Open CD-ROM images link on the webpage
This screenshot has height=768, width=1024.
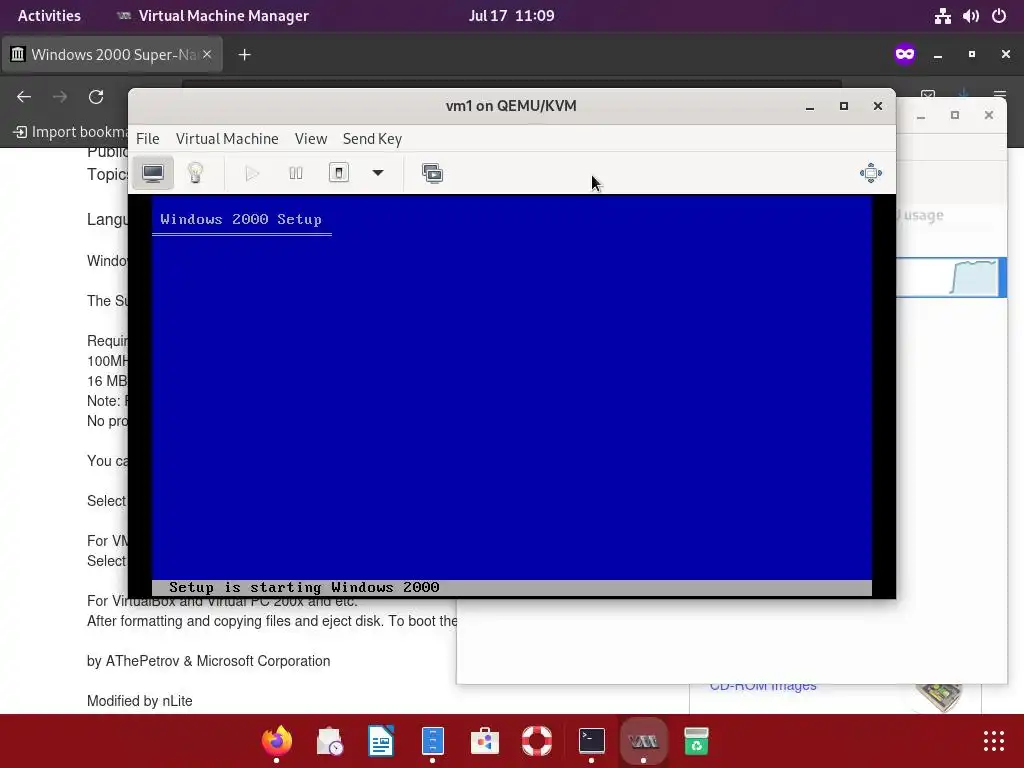(x=763, y=686)
